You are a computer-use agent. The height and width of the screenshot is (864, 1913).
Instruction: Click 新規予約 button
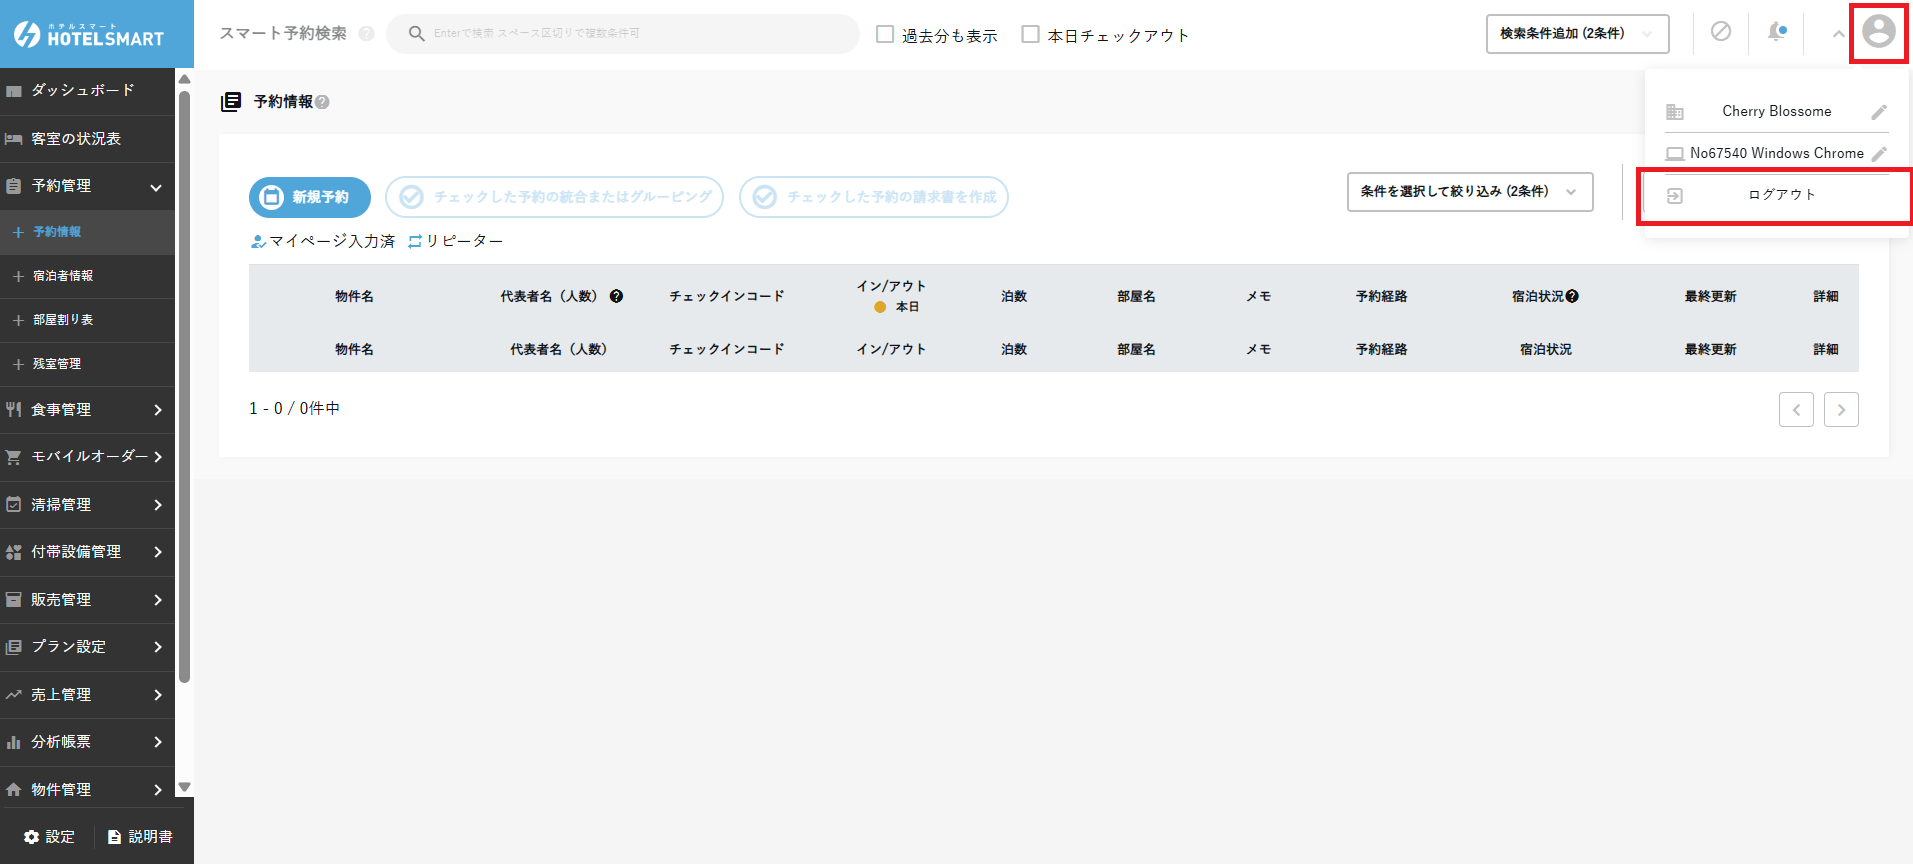point(309,197)
